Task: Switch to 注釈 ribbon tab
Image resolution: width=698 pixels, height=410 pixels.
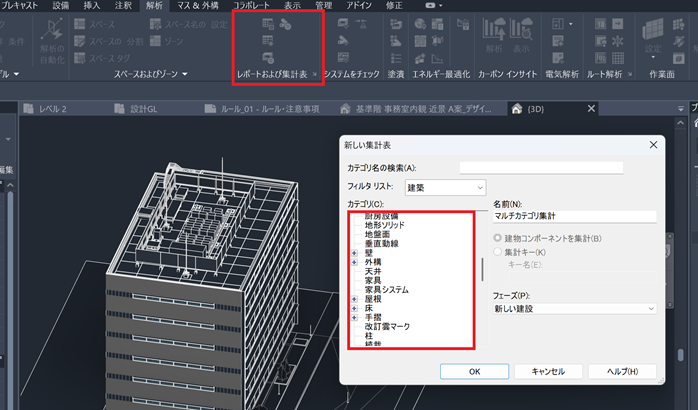Action: [x=123, y=5]
